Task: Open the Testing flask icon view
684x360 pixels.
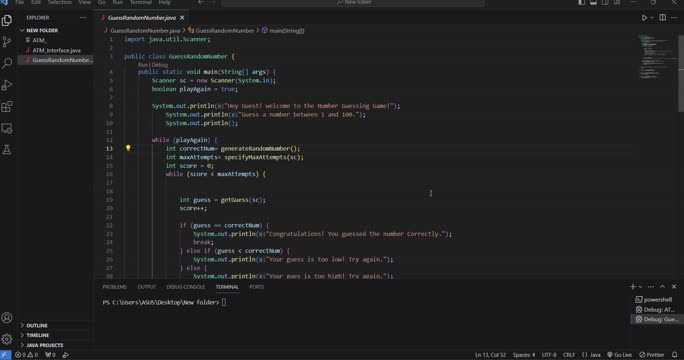Action: point(7,150)
